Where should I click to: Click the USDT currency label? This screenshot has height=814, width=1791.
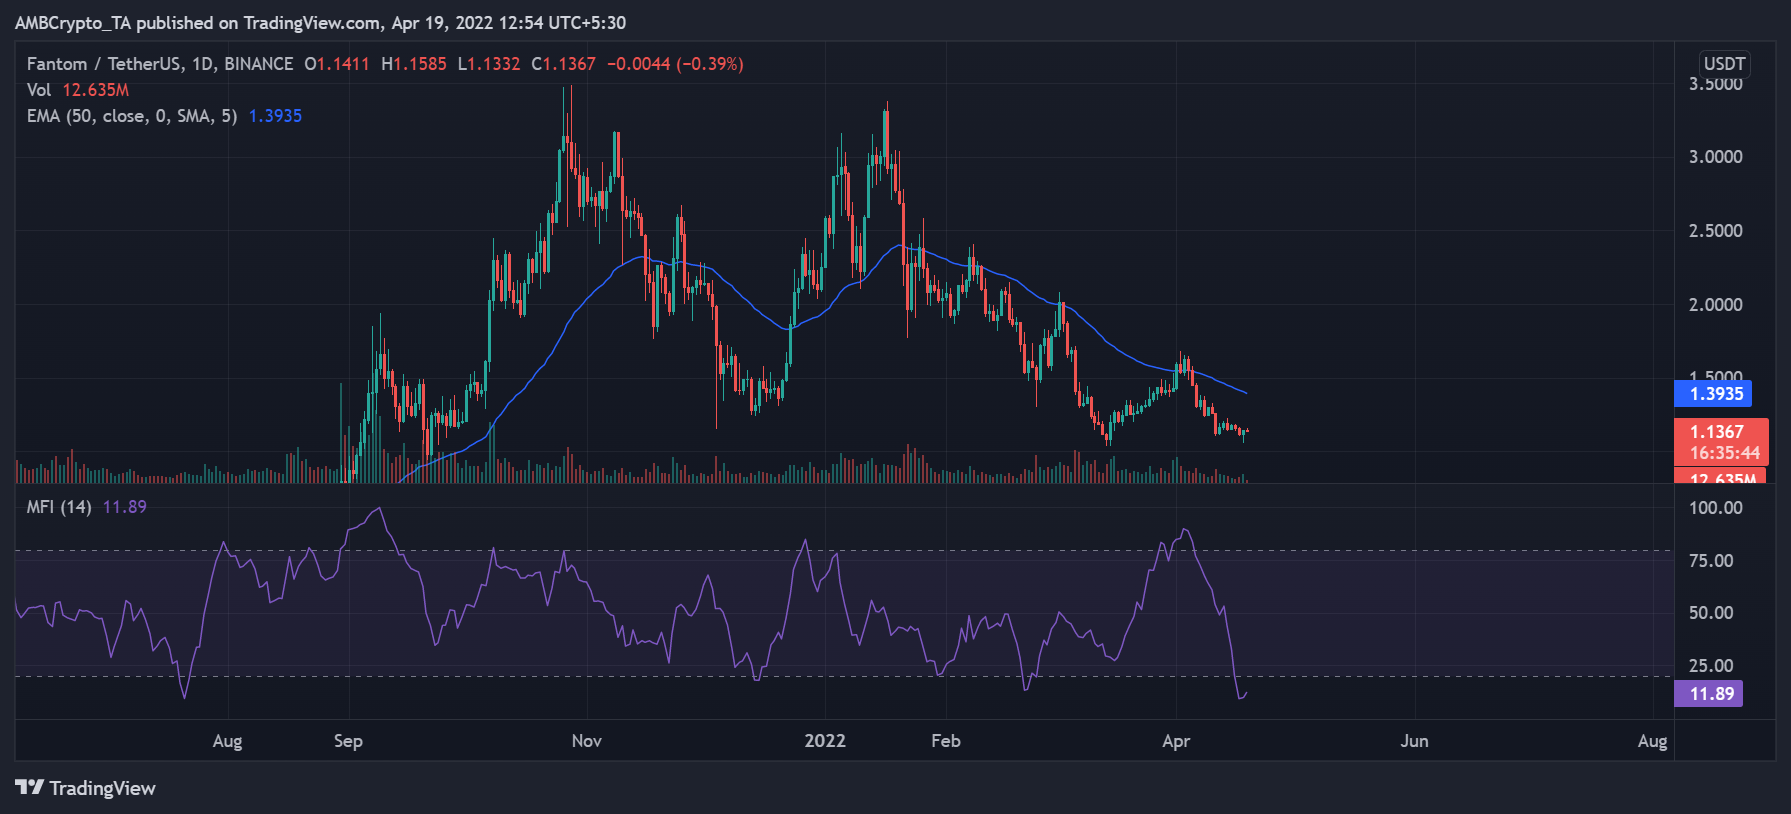pyautogui.click(x=1724, y=64)
